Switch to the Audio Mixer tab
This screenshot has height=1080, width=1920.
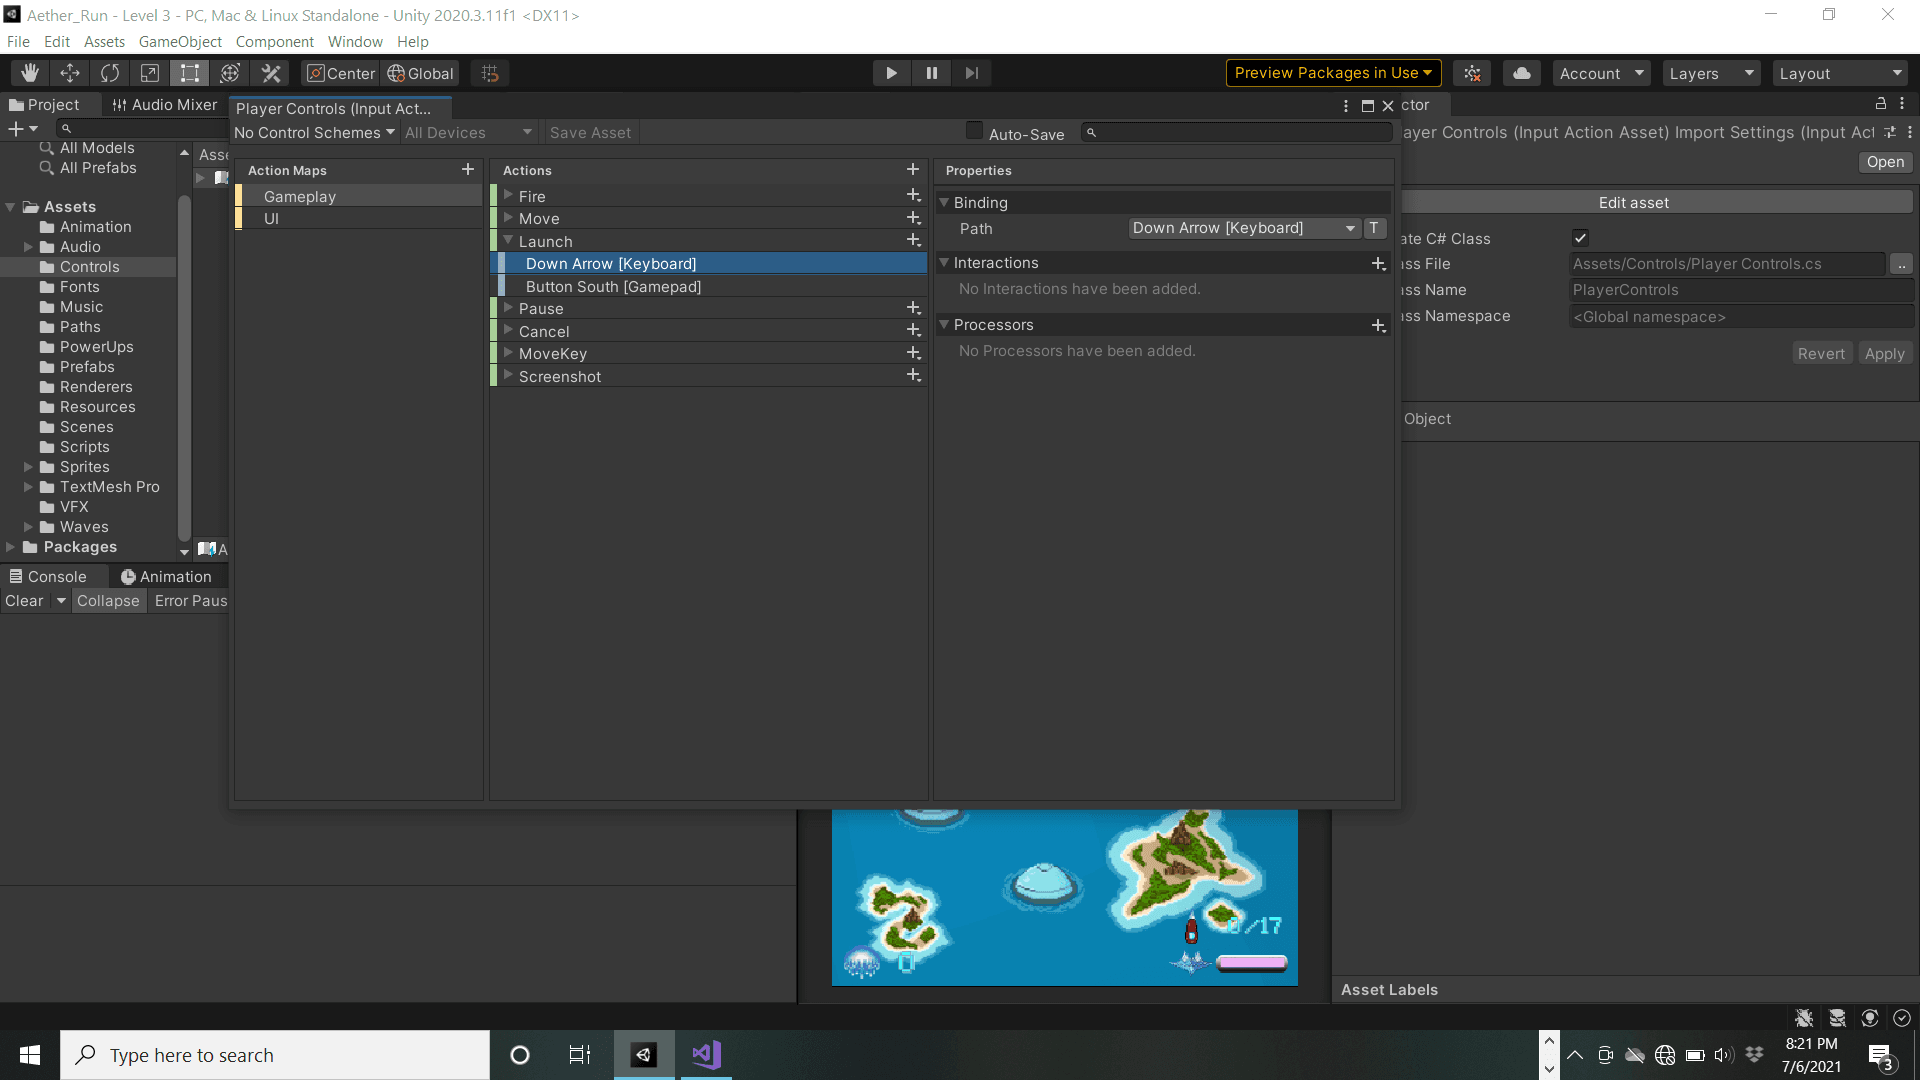[164, 105]
